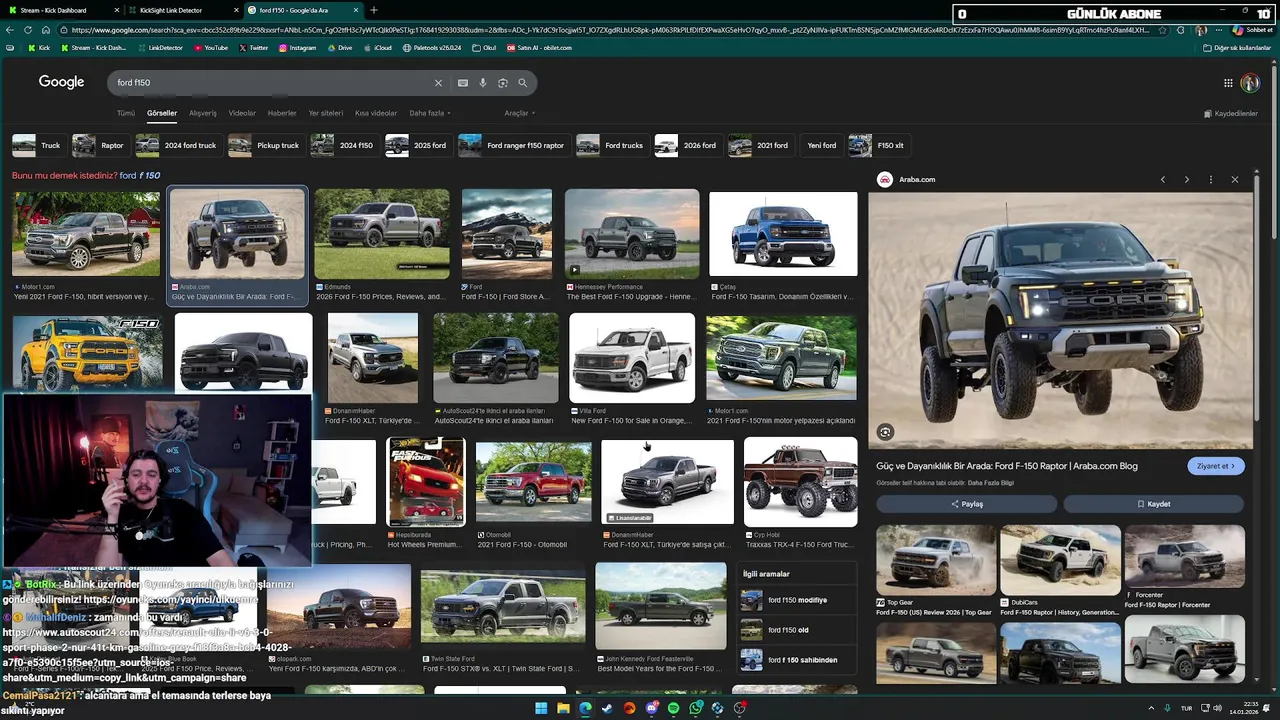The width and height of the screenshot is (1280, 720).
Task: Bookmark this page with star icon
Action: 1162,30
